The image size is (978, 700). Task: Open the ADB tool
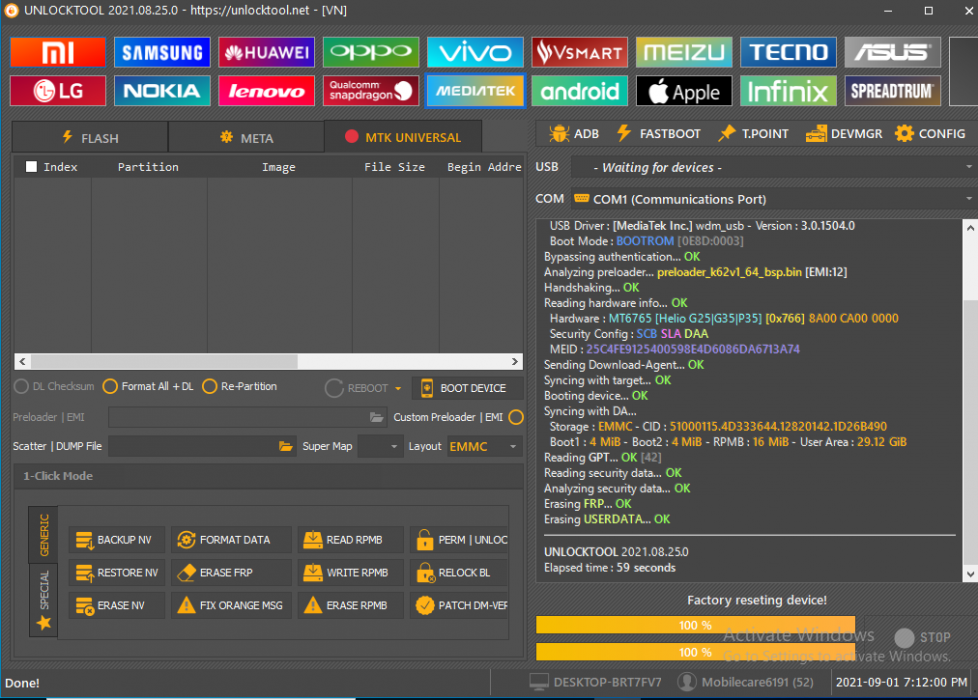click(x=574, y=134)
